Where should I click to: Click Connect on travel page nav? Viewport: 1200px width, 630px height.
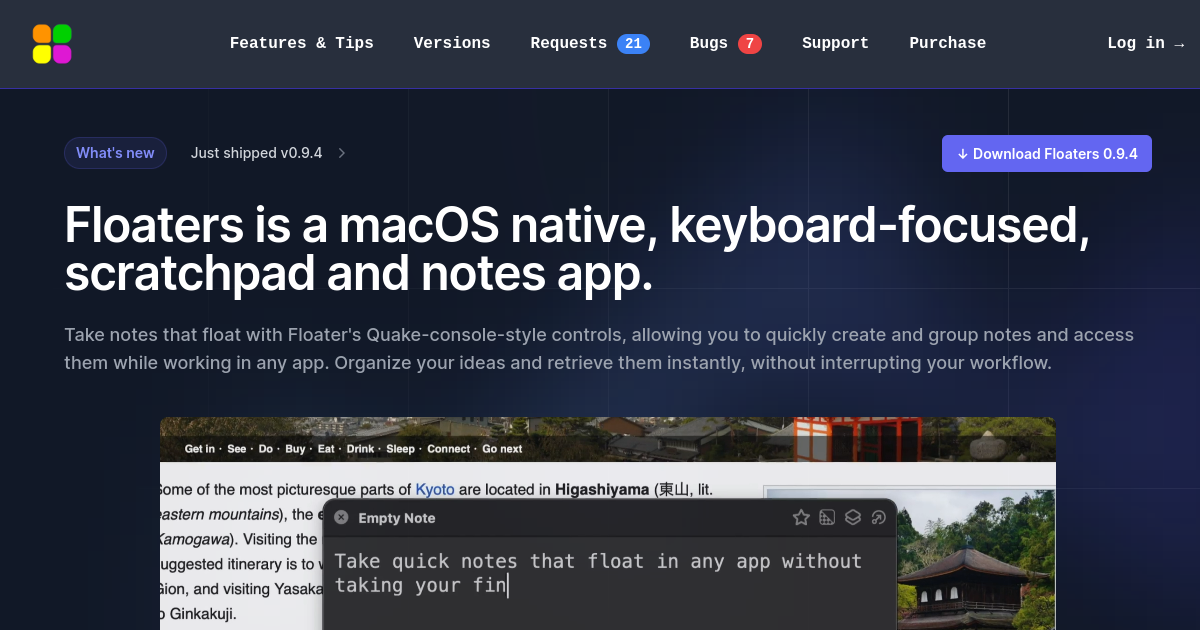(449, 449)
